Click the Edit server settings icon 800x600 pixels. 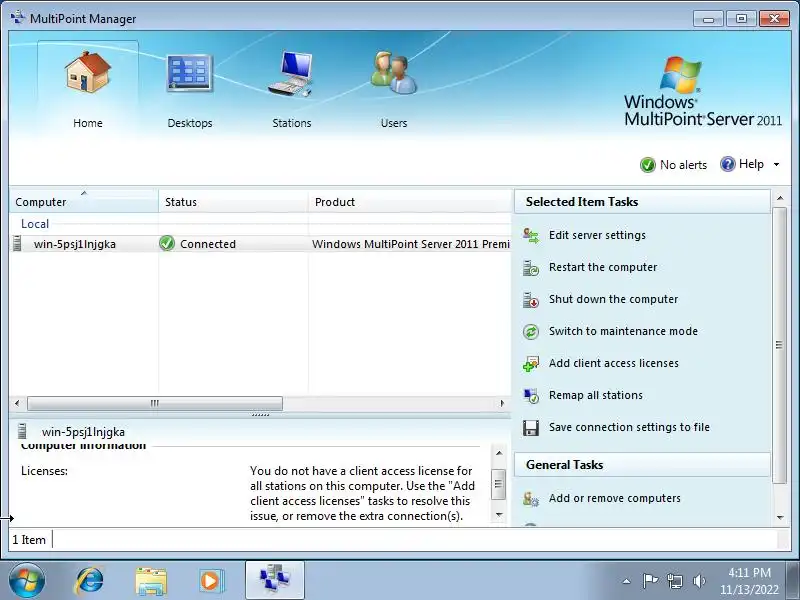coord(531,236)
